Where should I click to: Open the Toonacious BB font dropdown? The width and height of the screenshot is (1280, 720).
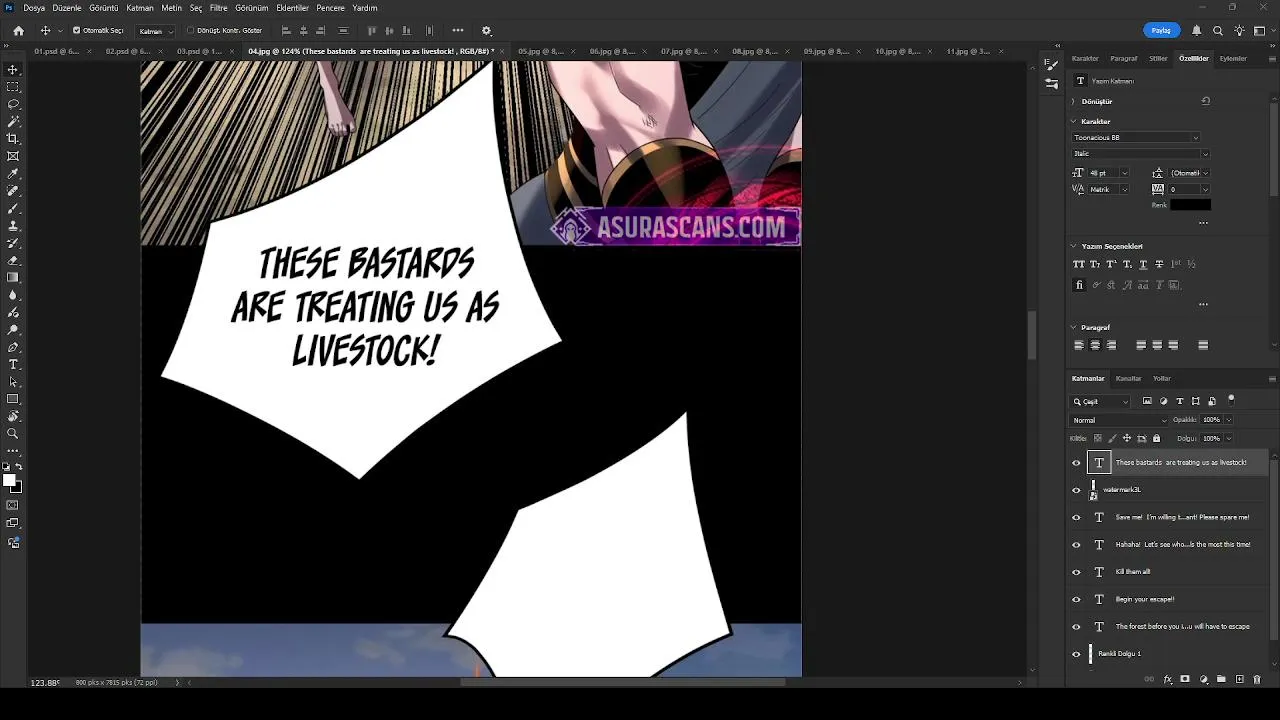coord(1136,137)
